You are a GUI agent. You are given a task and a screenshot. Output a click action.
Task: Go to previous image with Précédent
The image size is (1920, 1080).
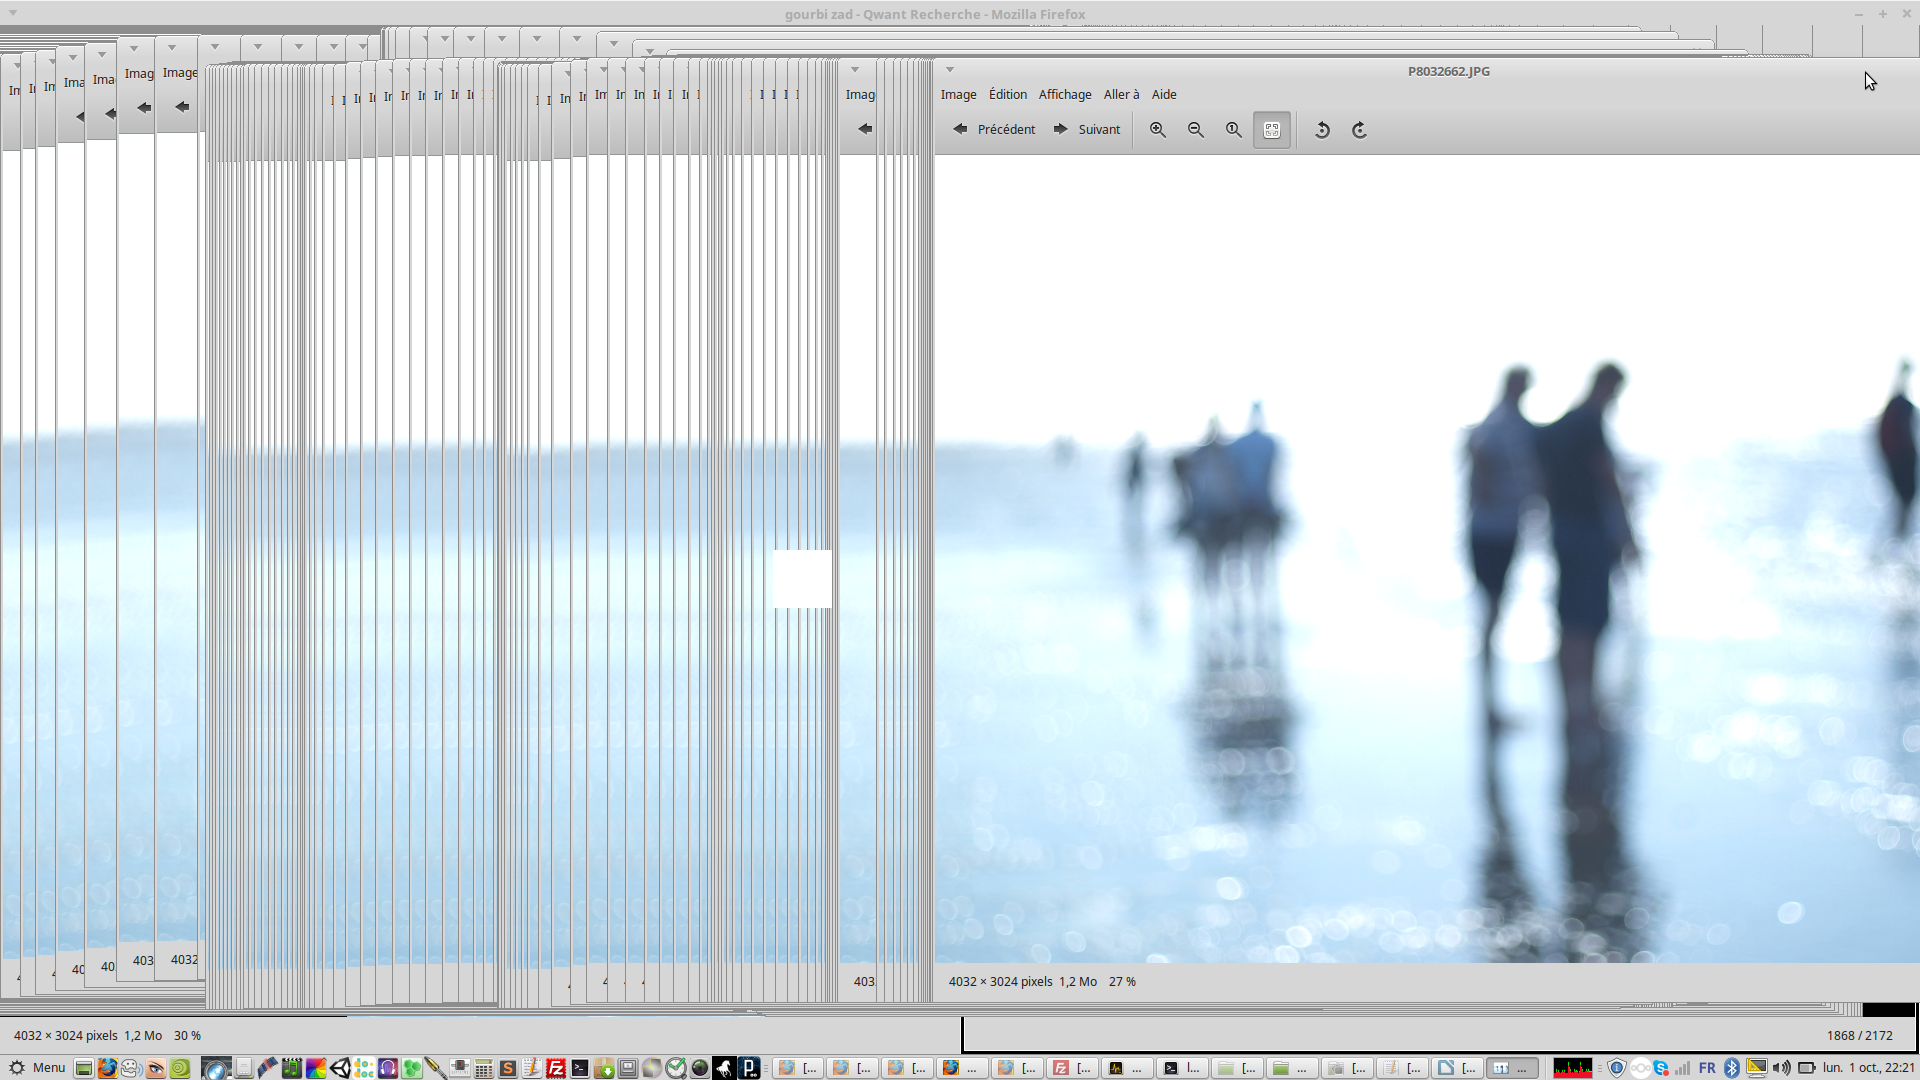994,130
